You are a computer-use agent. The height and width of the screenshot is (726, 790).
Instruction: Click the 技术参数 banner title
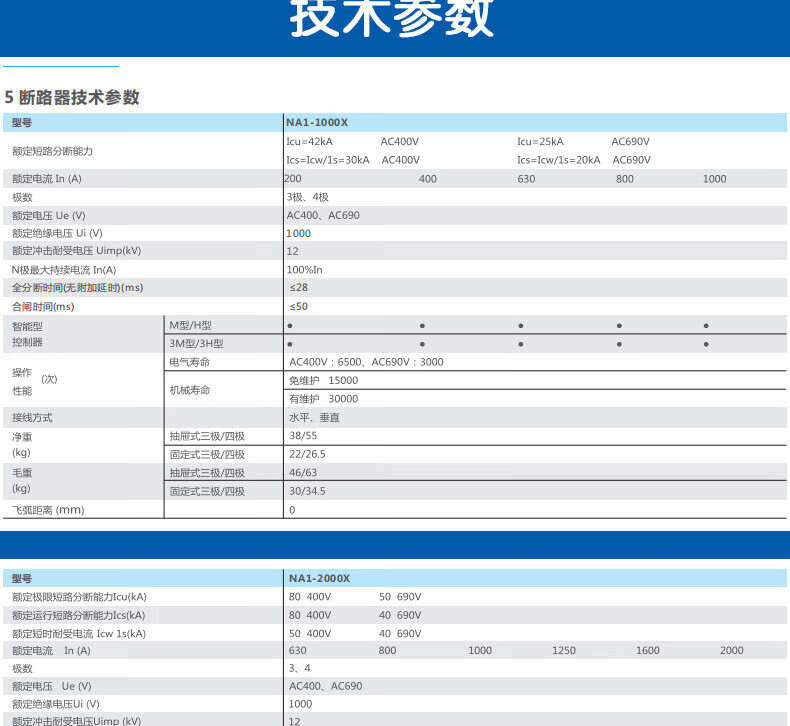click(x=393, y=20)
